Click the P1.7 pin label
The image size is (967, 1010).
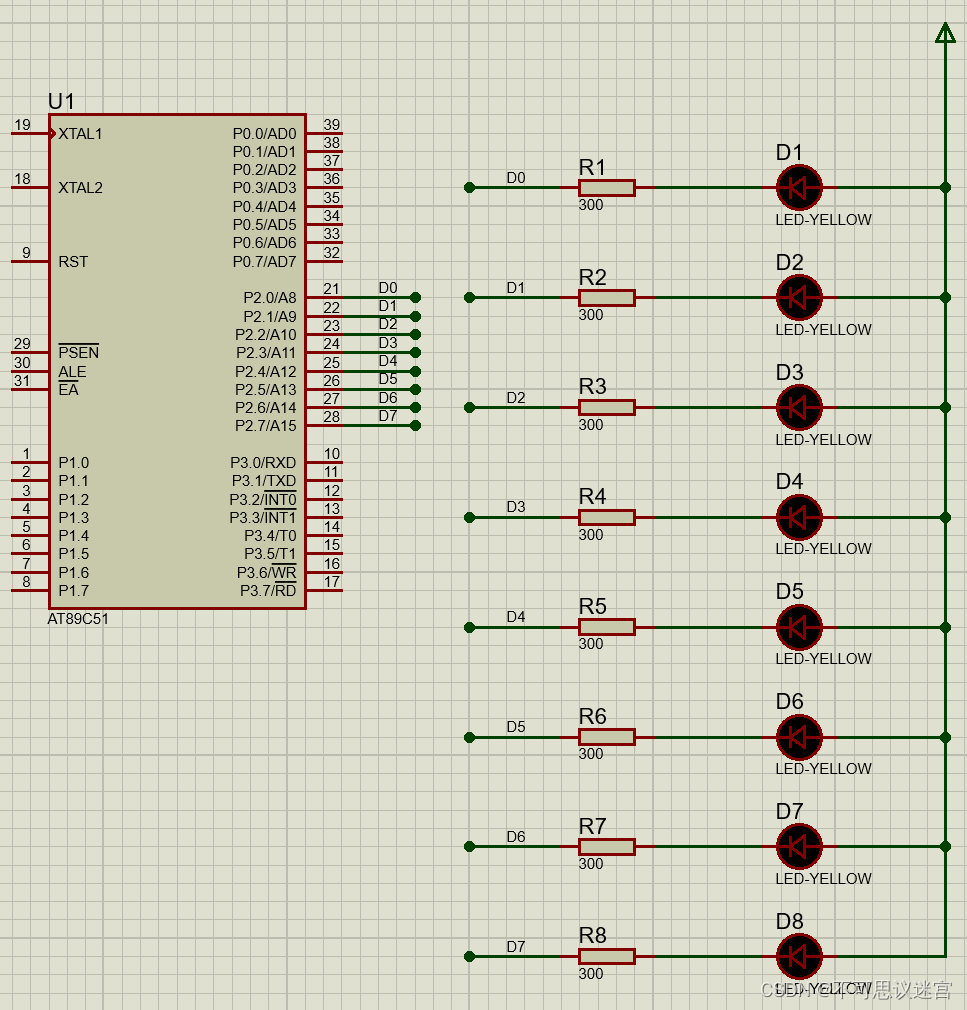(73, 591)
